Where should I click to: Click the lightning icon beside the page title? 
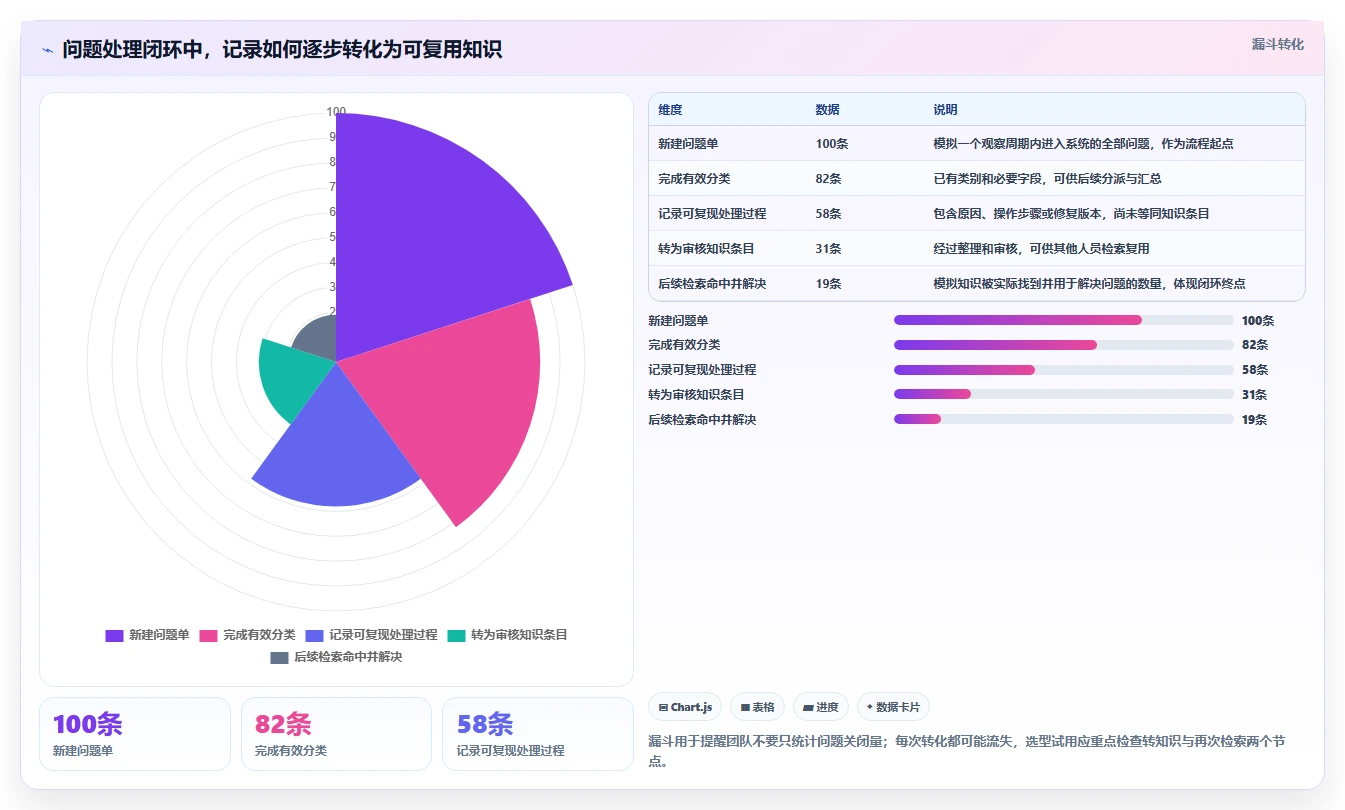coord(47,50)
